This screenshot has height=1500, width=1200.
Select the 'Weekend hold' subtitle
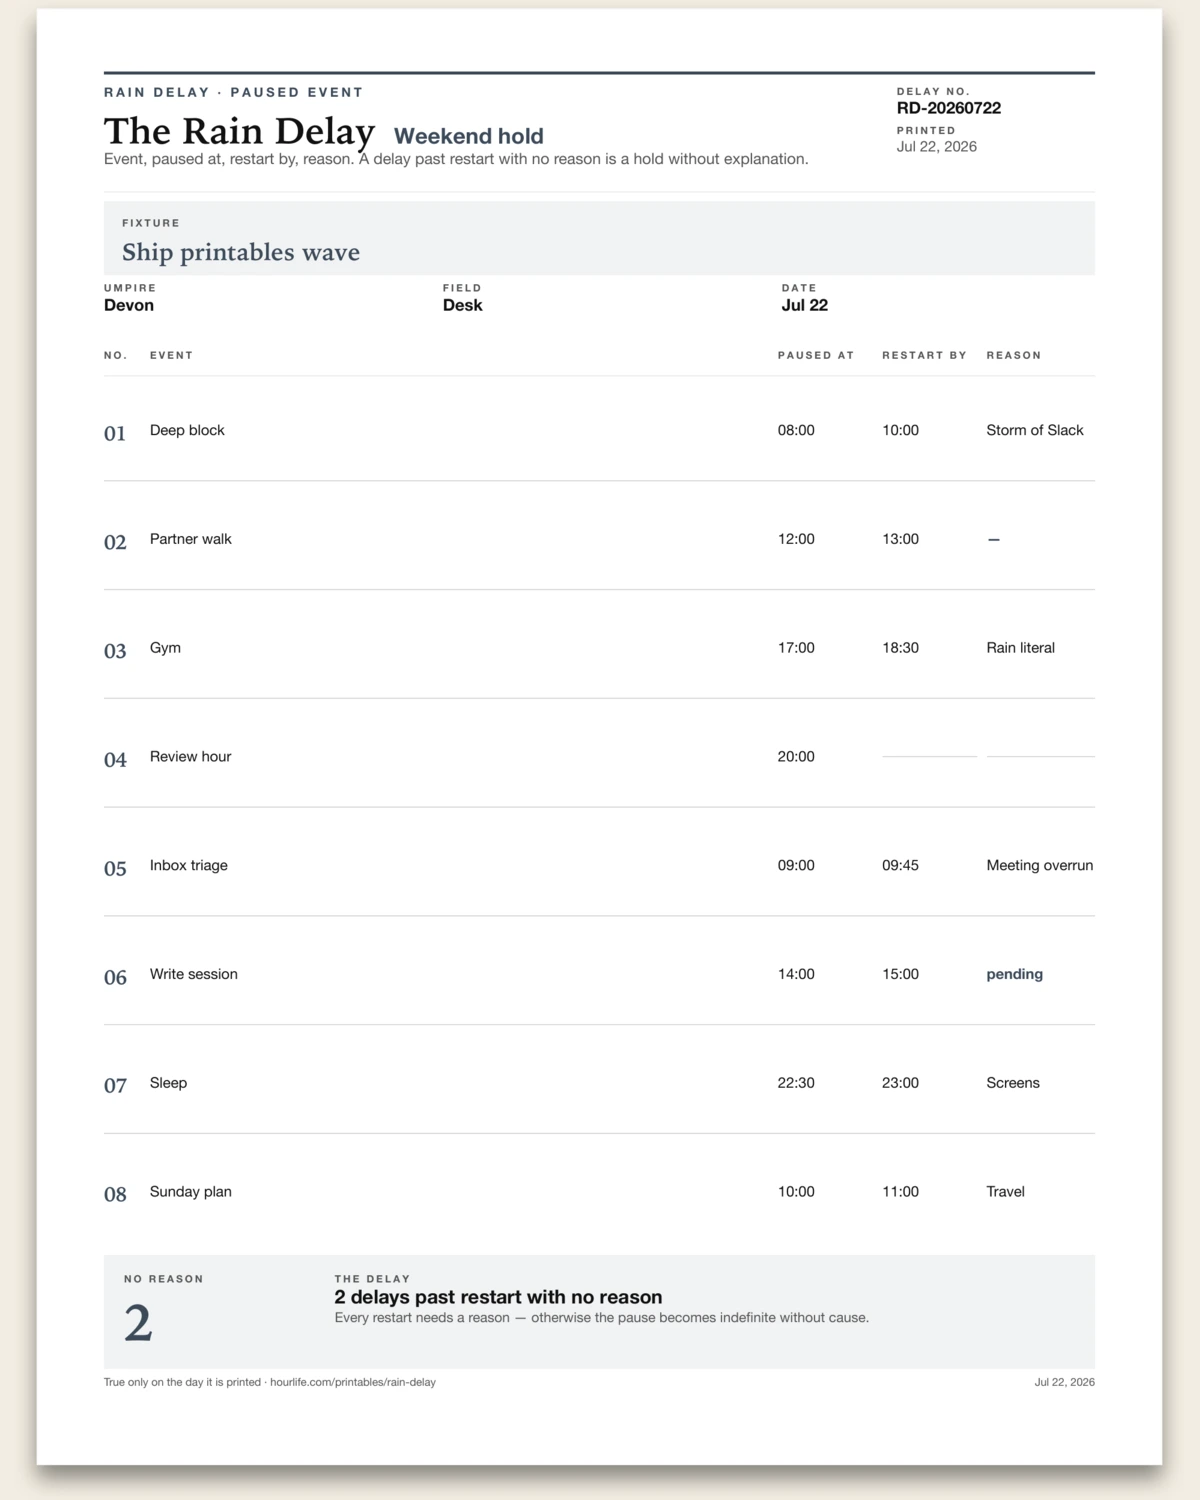(x=469, y=136)
